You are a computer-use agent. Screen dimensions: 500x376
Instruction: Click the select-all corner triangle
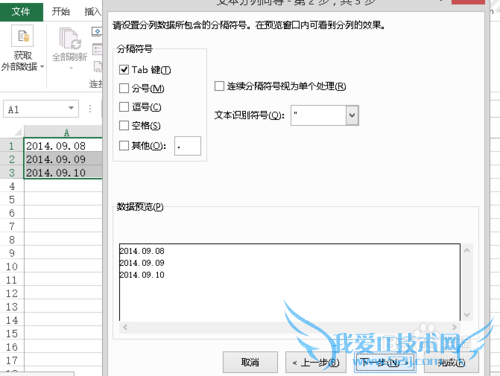18,132
